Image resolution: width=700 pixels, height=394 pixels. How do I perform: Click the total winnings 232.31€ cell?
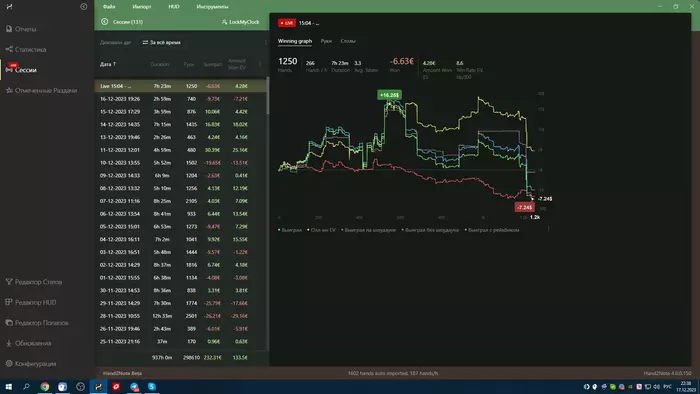tap(212, 357)
